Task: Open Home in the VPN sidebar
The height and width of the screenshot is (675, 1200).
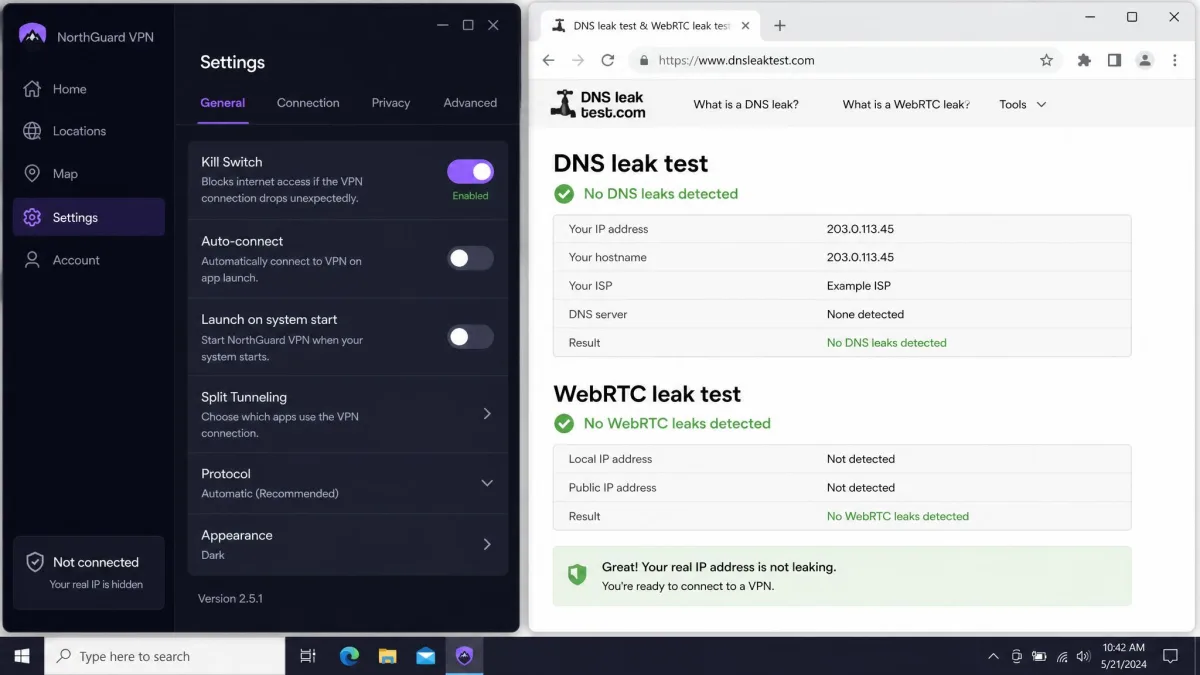Action: (x=88, y=89)
